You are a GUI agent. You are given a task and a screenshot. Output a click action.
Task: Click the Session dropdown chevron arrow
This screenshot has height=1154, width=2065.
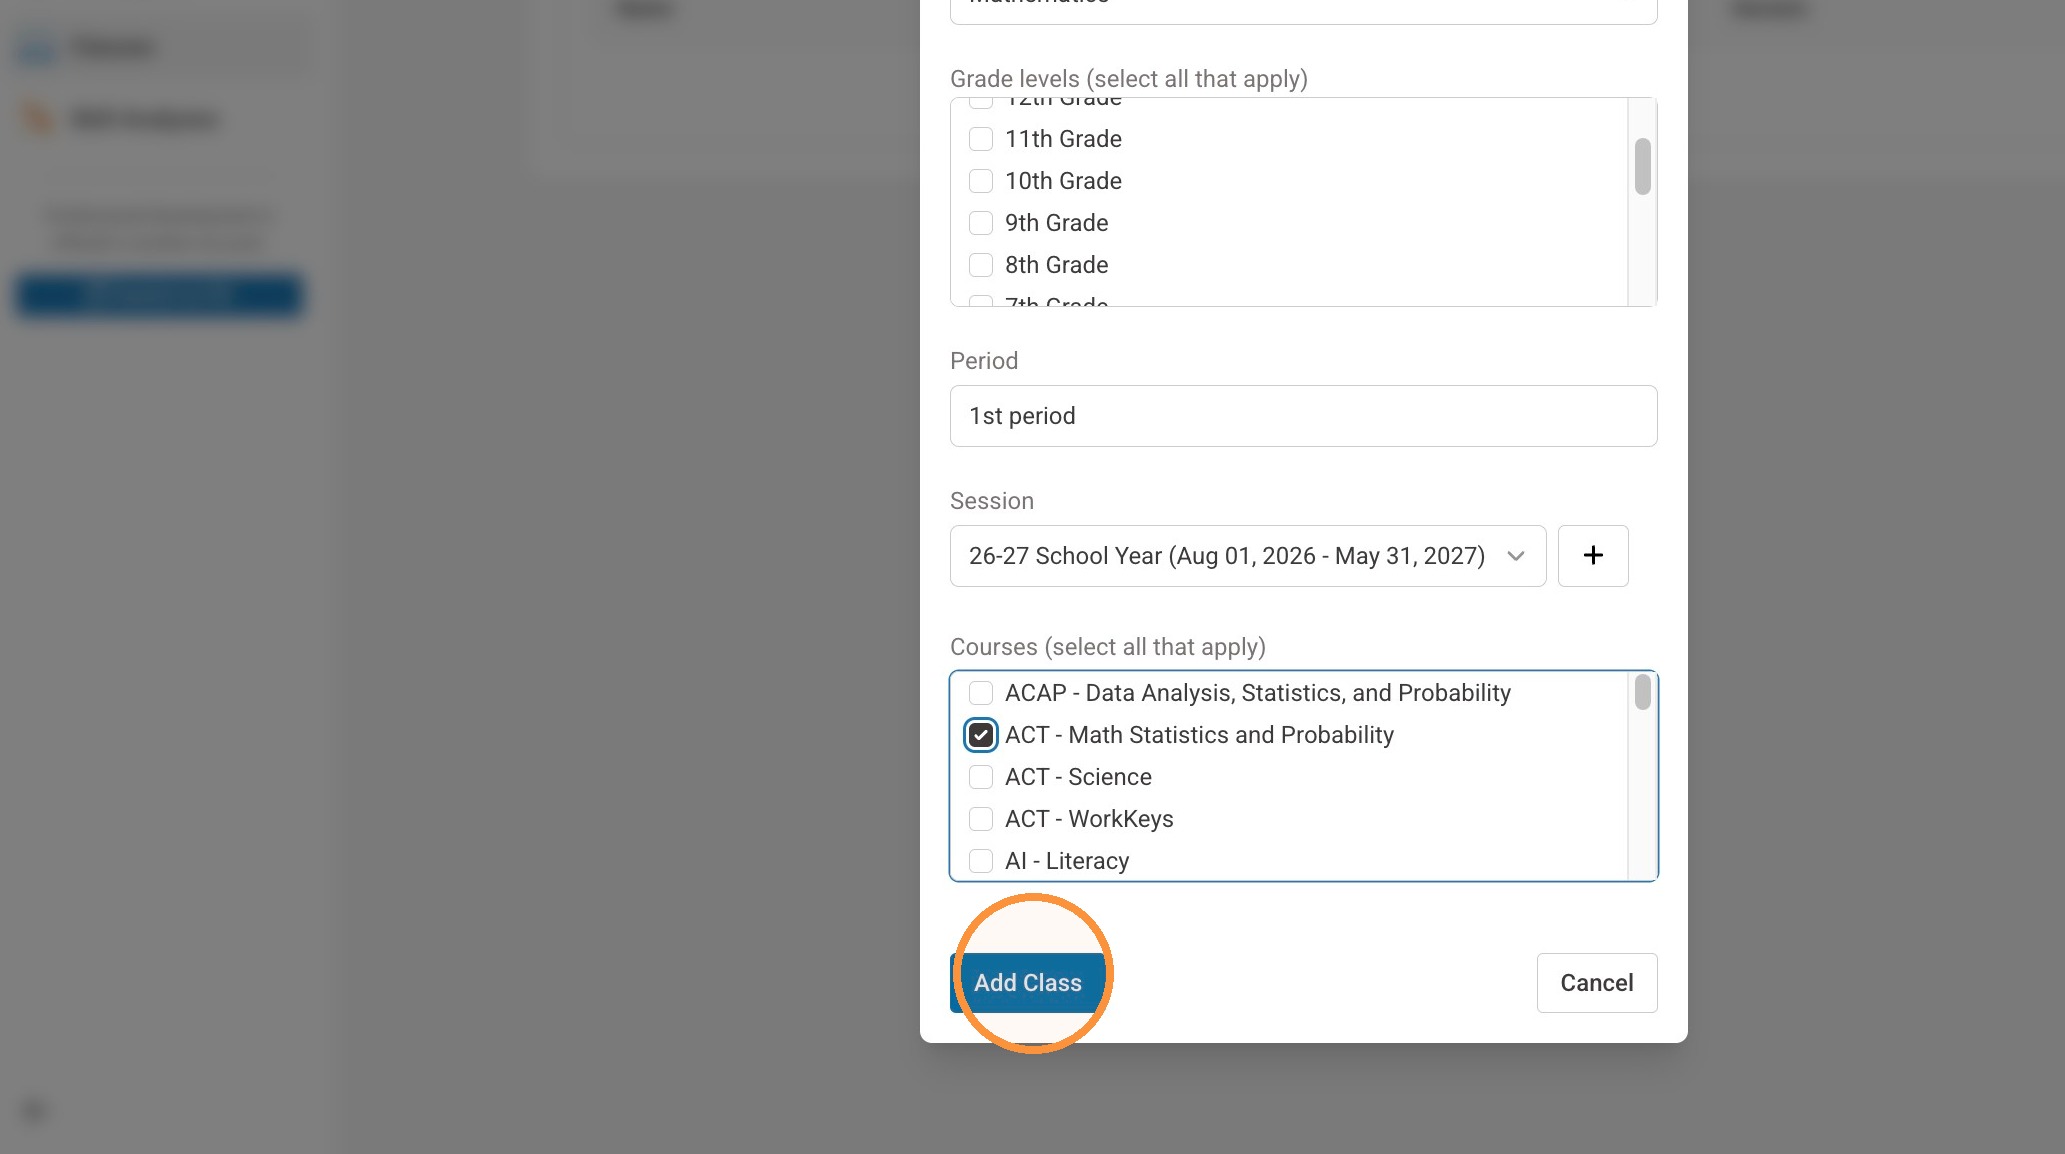[x=1516, y=556]
